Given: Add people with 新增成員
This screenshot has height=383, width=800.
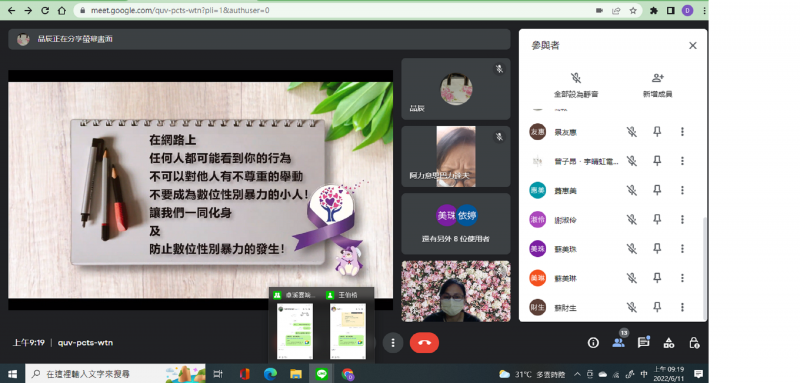Looking at the screenshot, I should click(x=658, y=85).
